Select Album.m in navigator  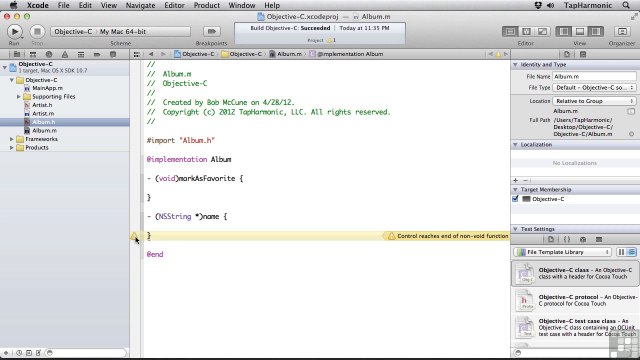[x=44, y=131]
